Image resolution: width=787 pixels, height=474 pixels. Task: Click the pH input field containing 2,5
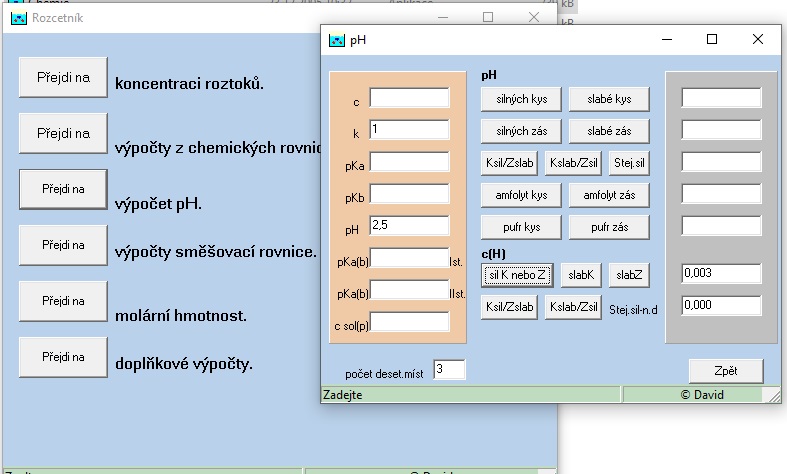pos(409,225)
